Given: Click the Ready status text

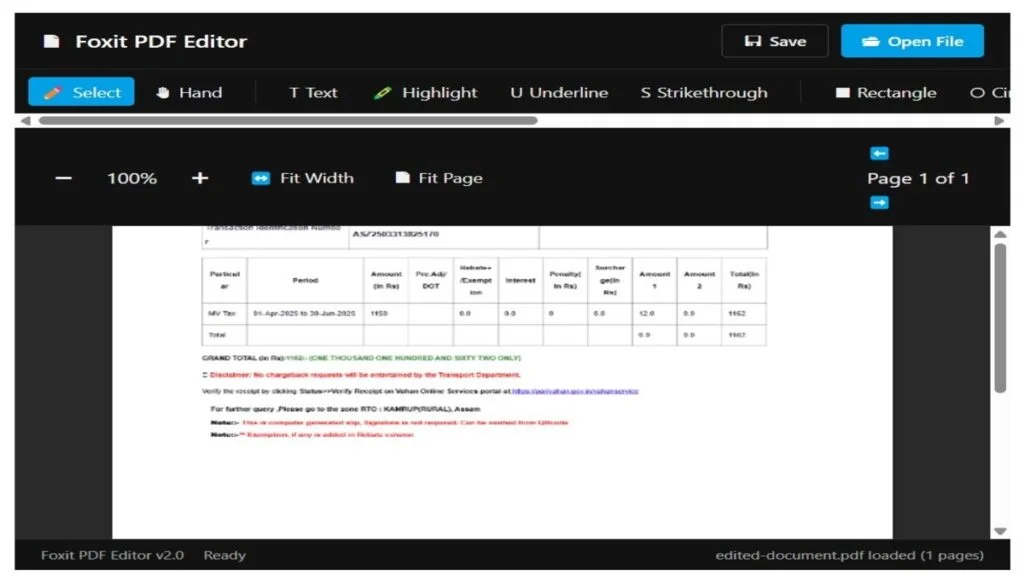Looking at the screenshot, I should pyautogui.click(x=225, y=555).
